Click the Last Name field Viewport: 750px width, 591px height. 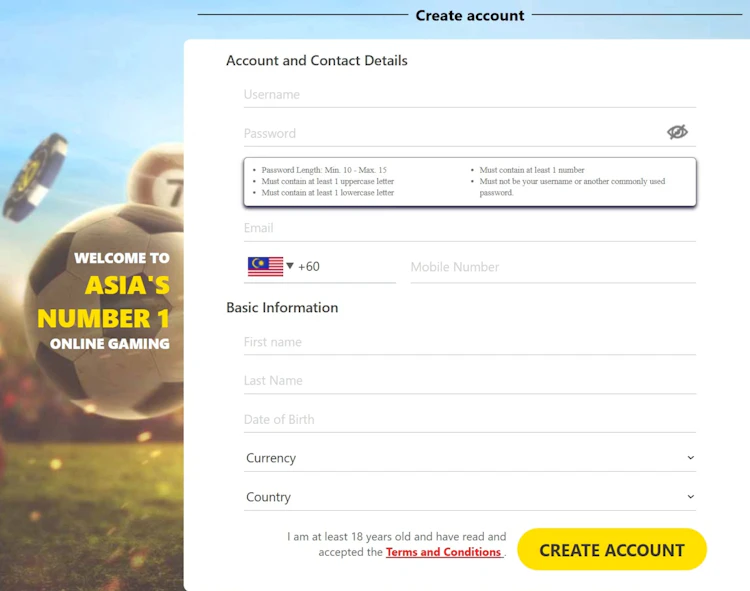pos(470,381)
